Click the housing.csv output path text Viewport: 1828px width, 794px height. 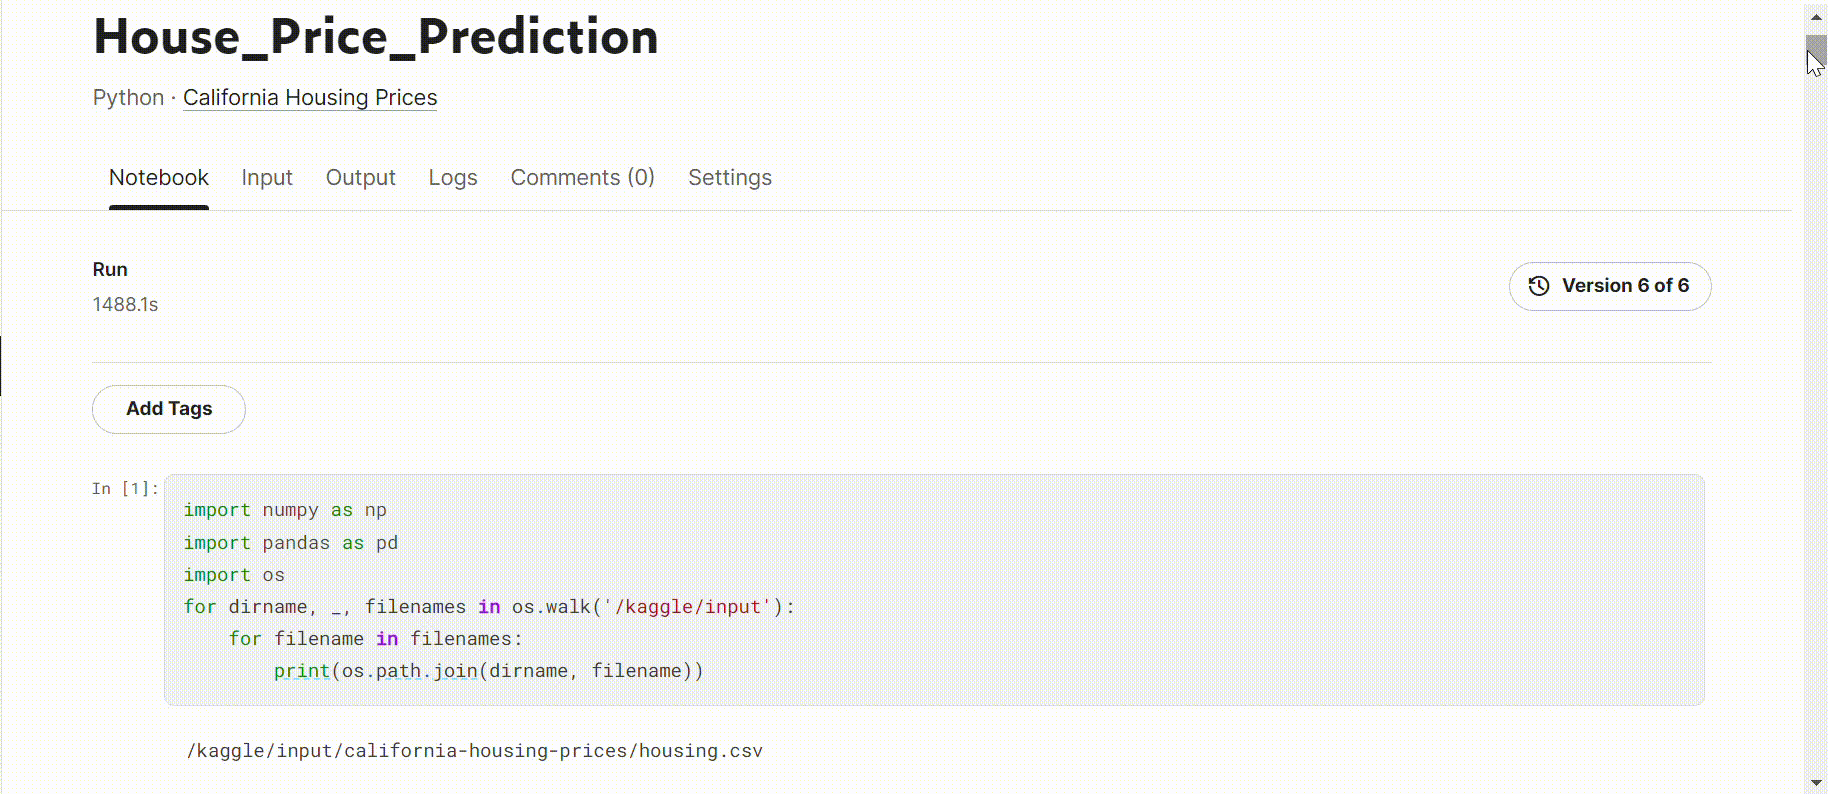(475, 751)
